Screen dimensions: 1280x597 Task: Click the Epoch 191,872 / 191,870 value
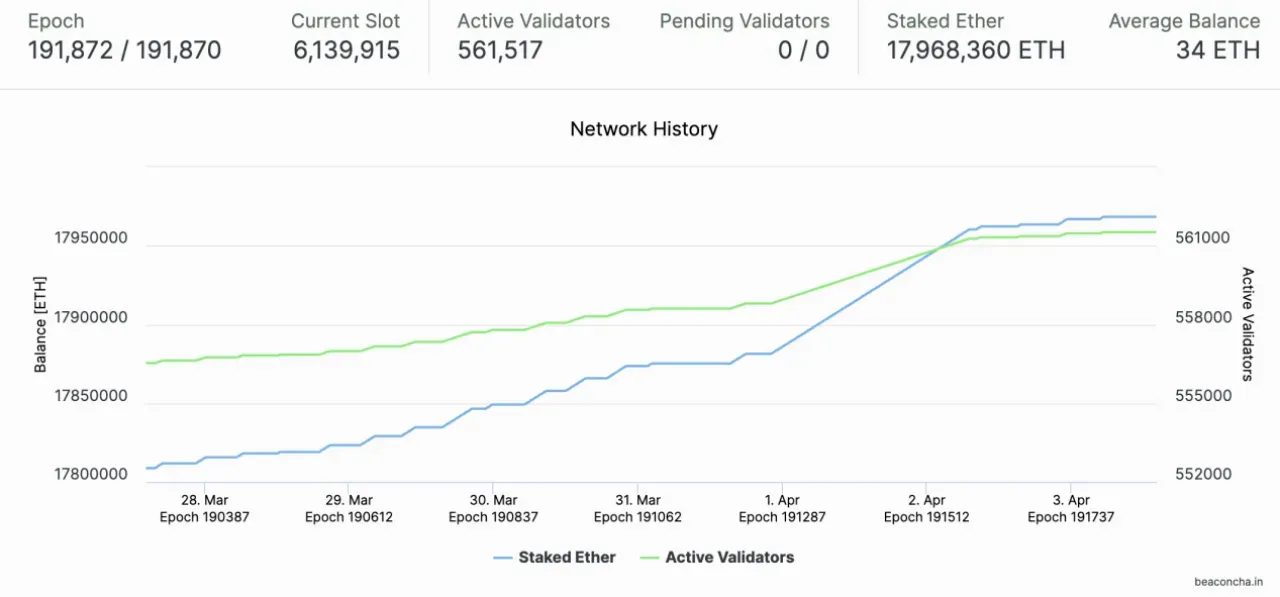(x=125, y=50)
